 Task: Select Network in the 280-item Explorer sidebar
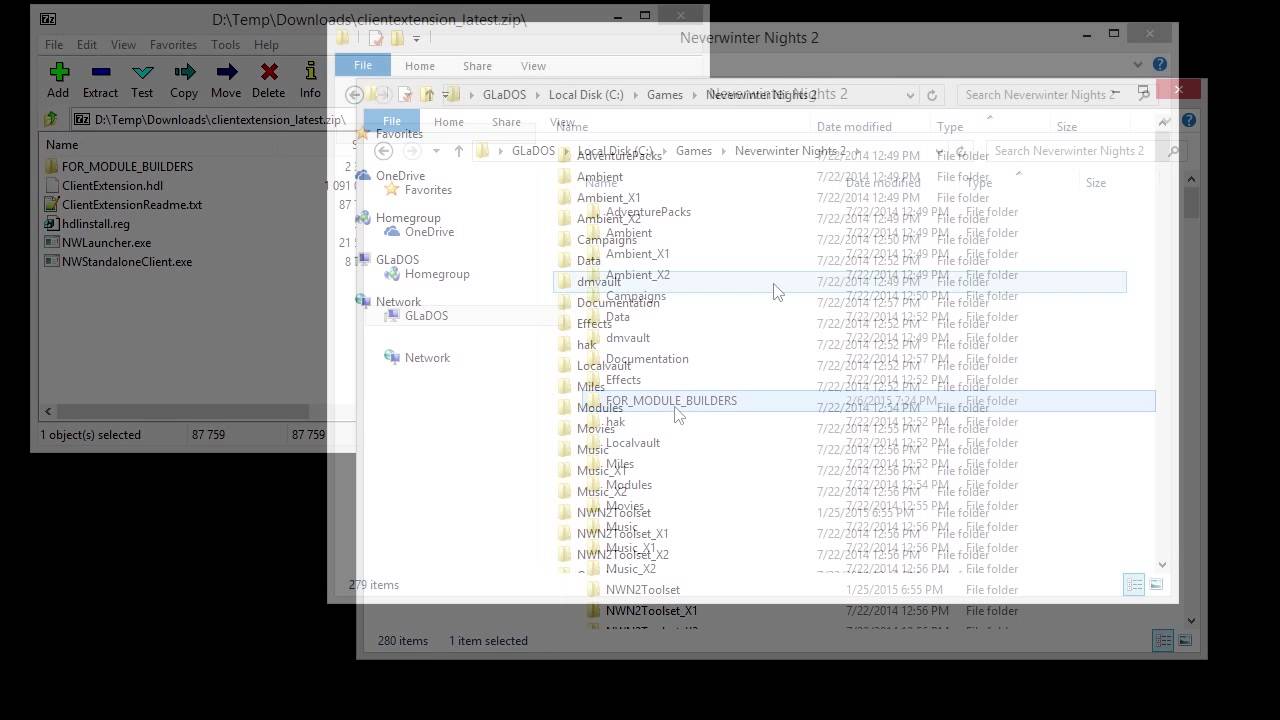(427, 357)
